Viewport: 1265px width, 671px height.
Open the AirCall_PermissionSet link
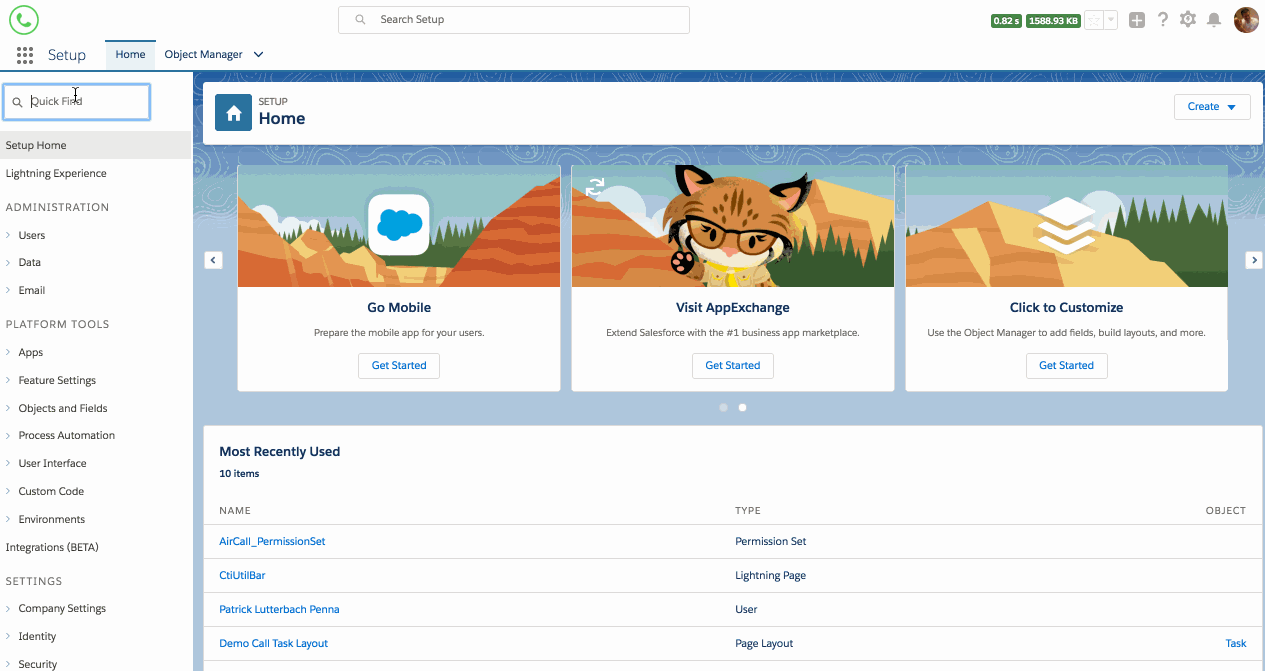pos(272,541)
